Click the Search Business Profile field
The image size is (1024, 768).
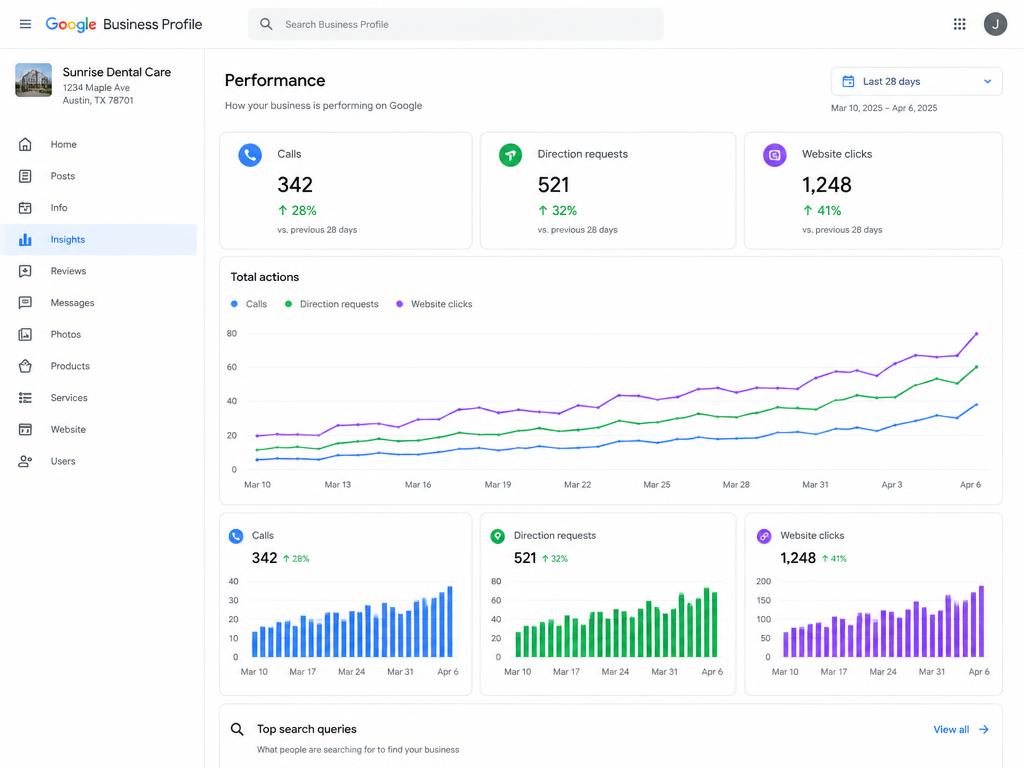coord(456,24)
